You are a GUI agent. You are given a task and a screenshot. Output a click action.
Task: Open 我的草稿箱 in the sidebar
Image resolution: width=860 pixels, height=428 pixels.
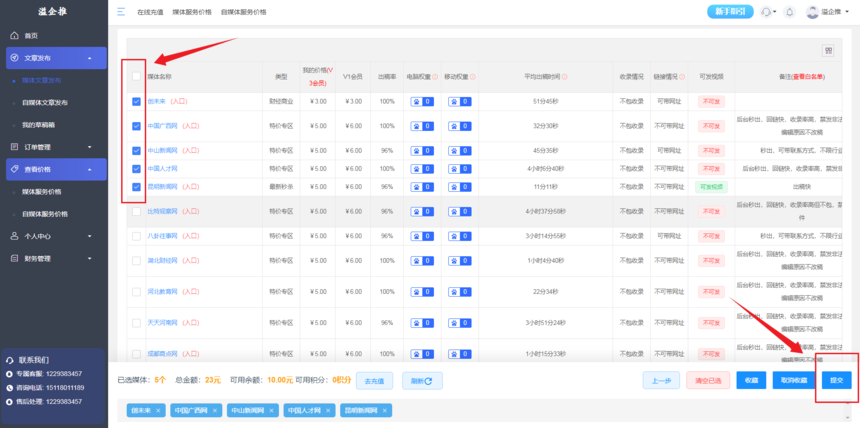coord(38,125)
